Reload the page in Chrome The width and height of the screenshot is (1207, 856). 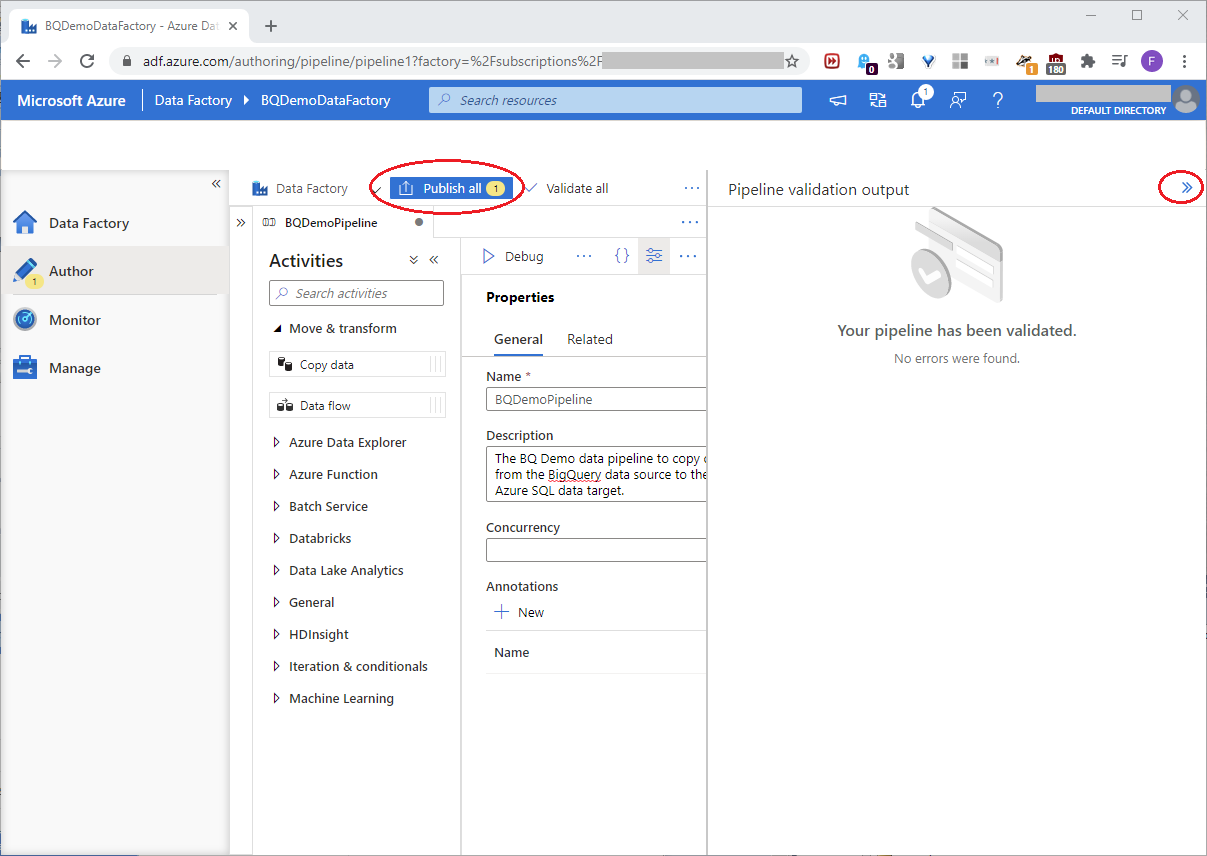tap(87, 61)
